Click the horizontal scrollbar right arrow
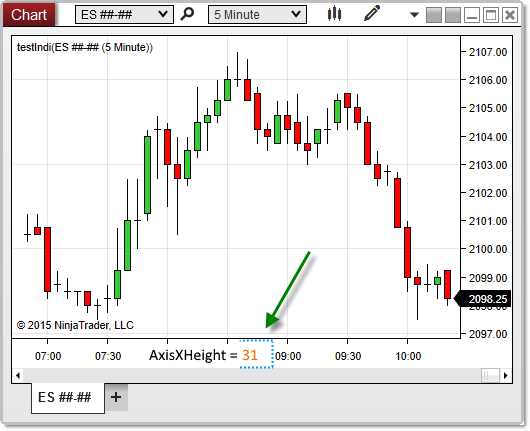Viewport: 530px width, 431px height. click(x=506, y=375)
